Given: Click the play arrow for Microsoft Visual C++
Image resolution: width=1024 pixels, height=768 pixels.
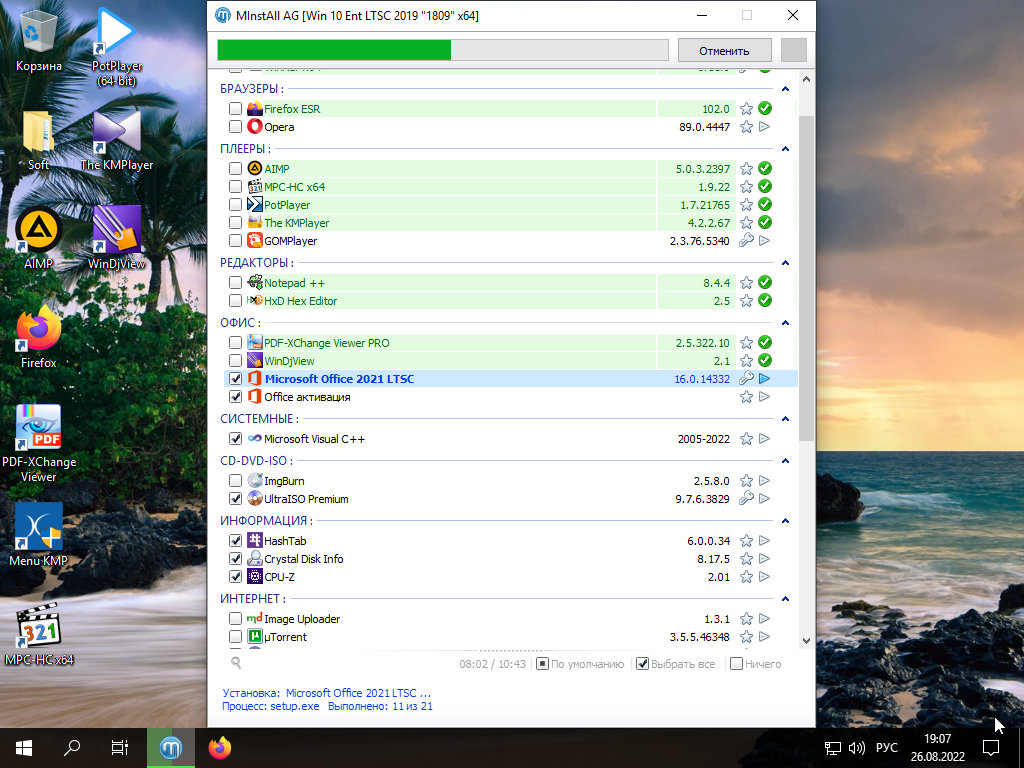Looking at the screenshot, I should pos(765,439).
